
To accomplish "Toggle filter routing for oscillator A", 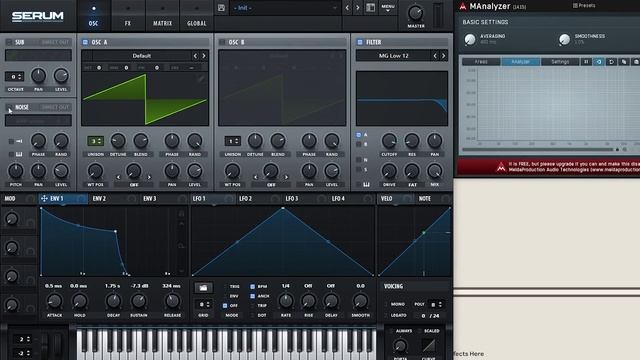I will [x=358, y=135].
